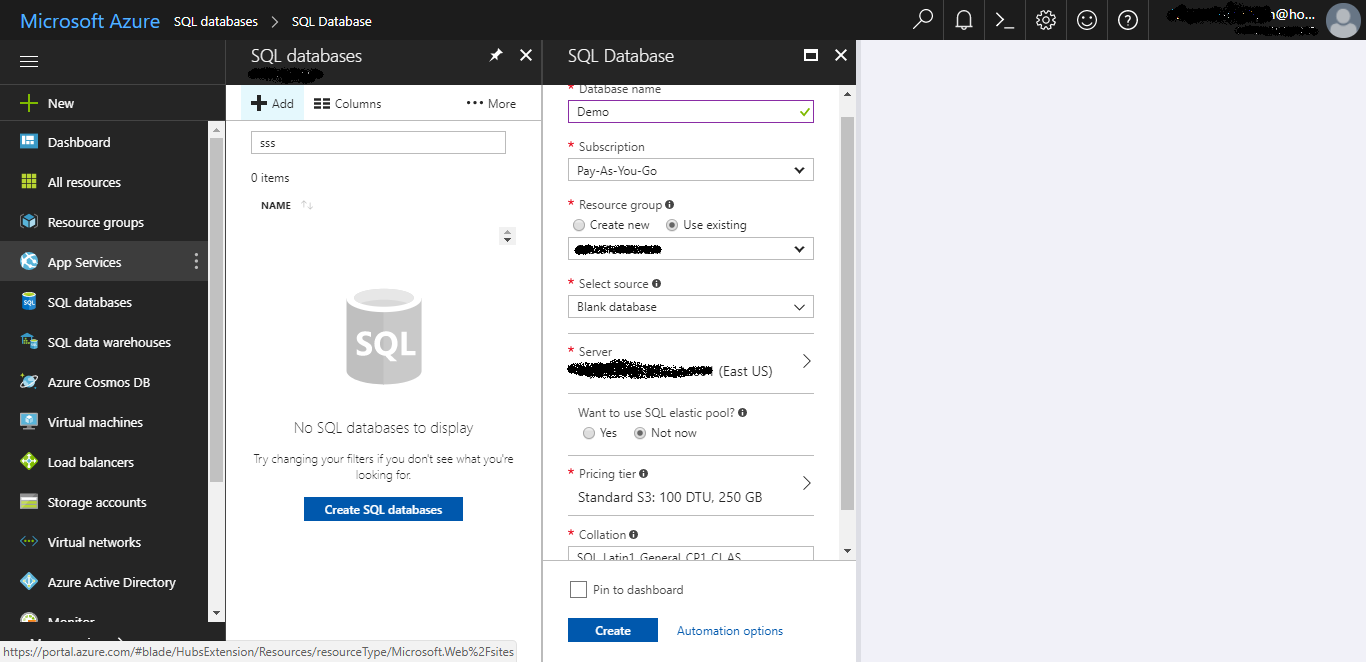Open the Select source dropdown
This screenshot has height=662, width=1366.
(690, 306)
